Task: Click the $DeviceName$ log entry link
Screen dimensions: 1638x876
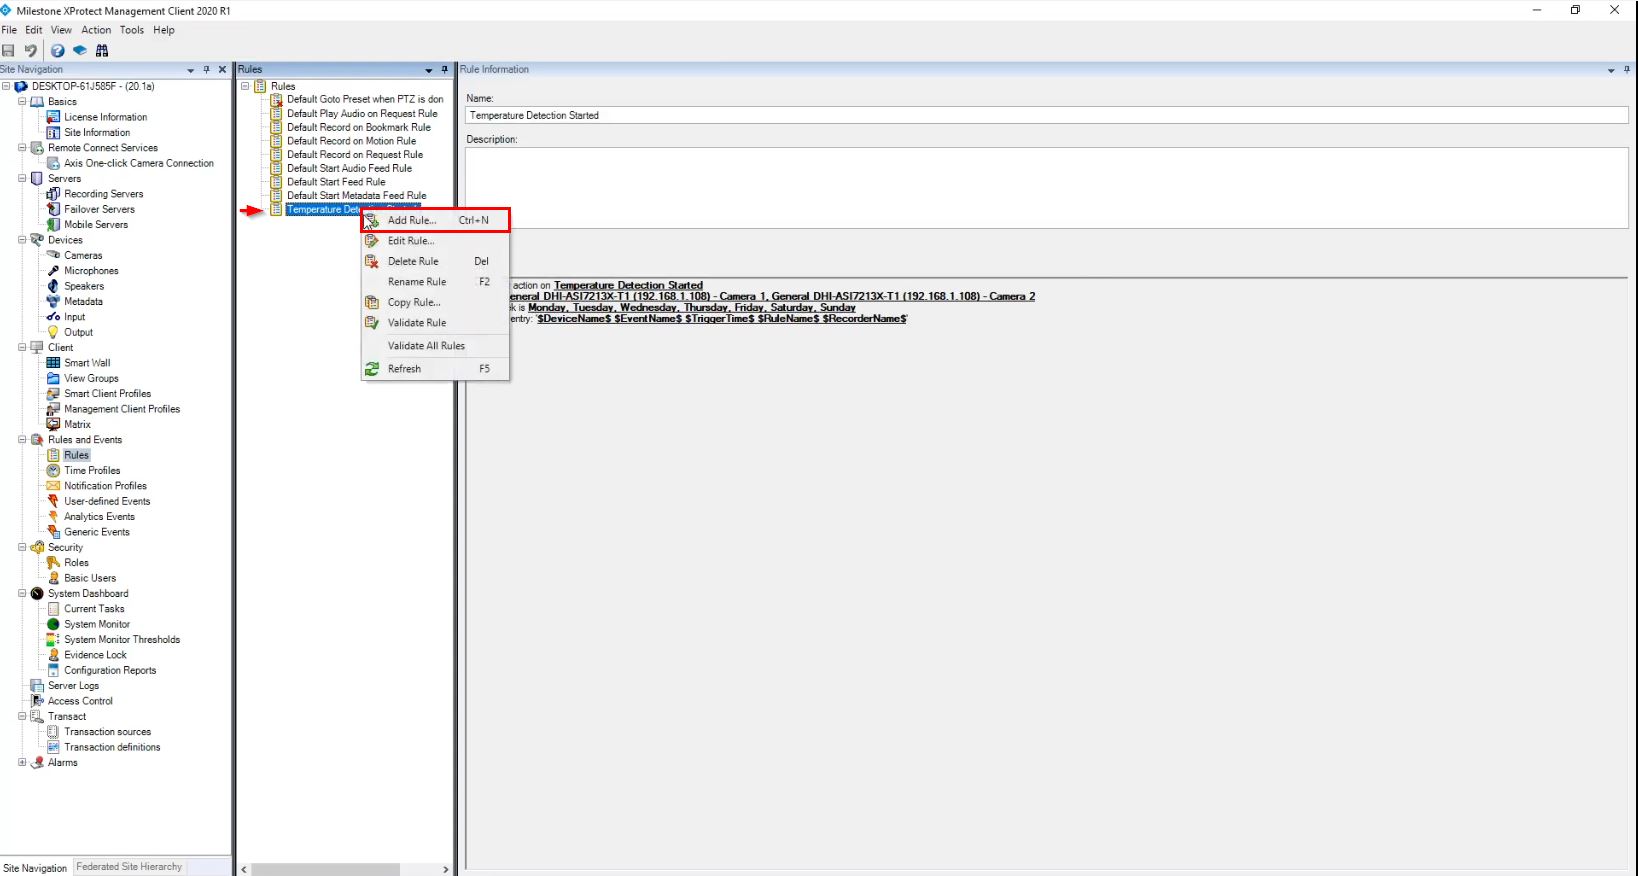Action: pyautogui.click(x=722, y=319)
